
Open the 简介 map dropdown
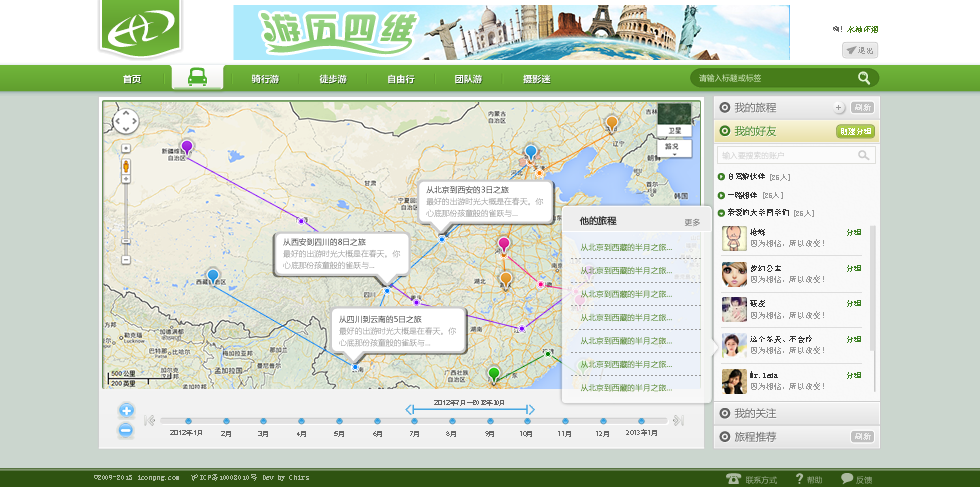click(x=674, y=148)
